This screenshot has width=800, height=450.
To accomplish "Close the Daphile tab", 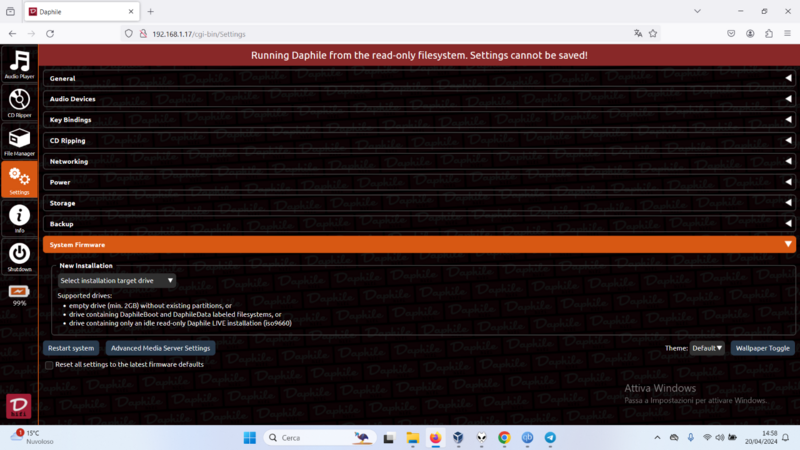I will coord(131,11).
